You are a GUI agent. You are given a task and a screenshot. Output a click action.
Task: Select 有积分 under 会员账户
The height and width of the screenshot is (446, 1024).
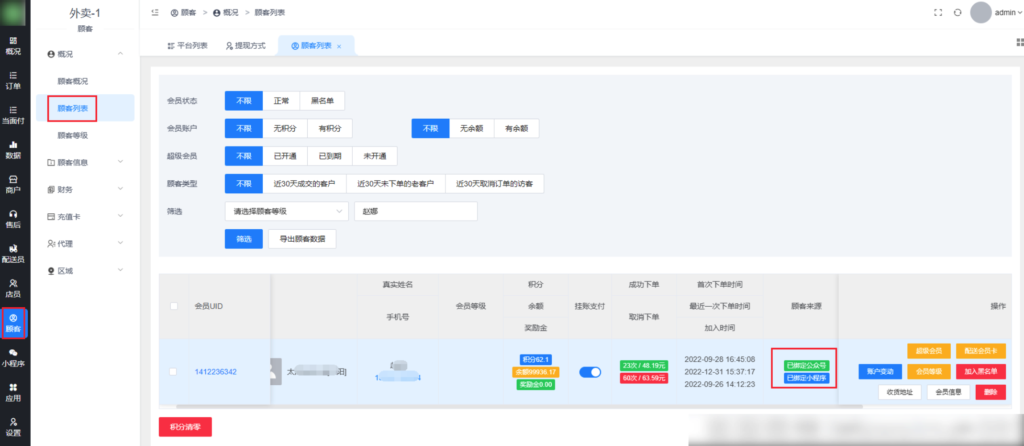(x=330, y=129)
